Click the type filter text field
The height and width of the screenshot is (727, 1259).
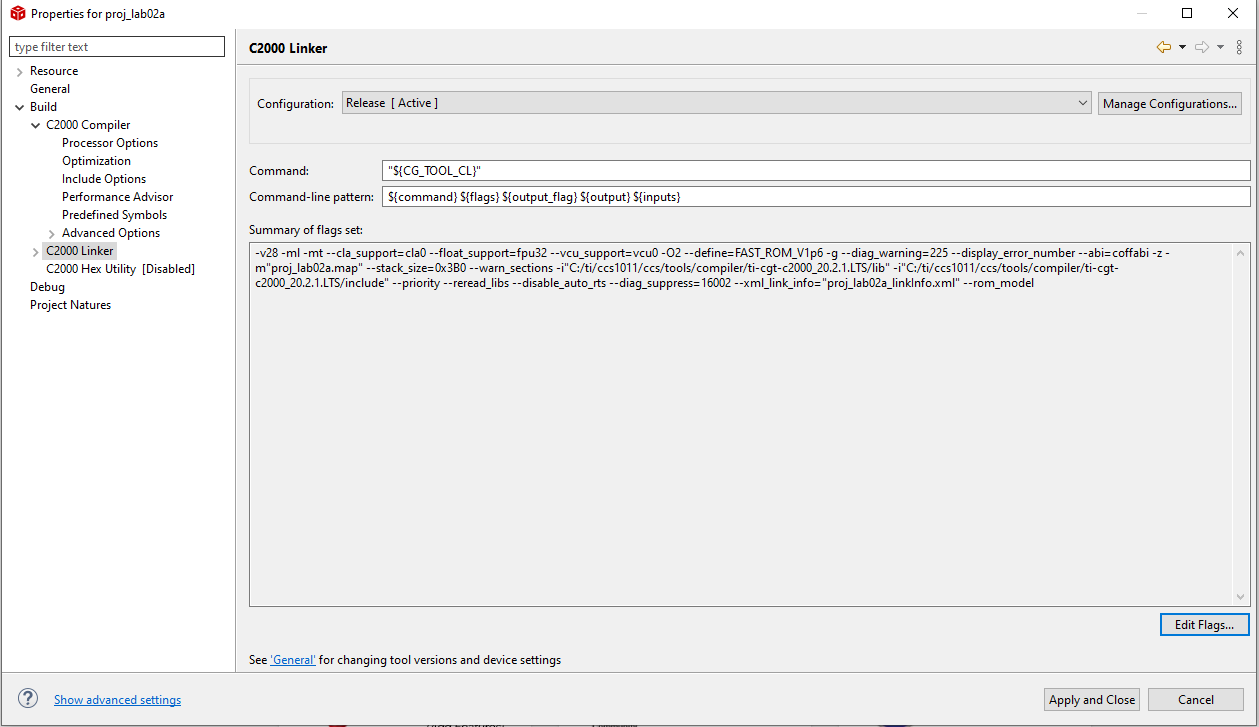pyautogui.click(x=117, y=47)
